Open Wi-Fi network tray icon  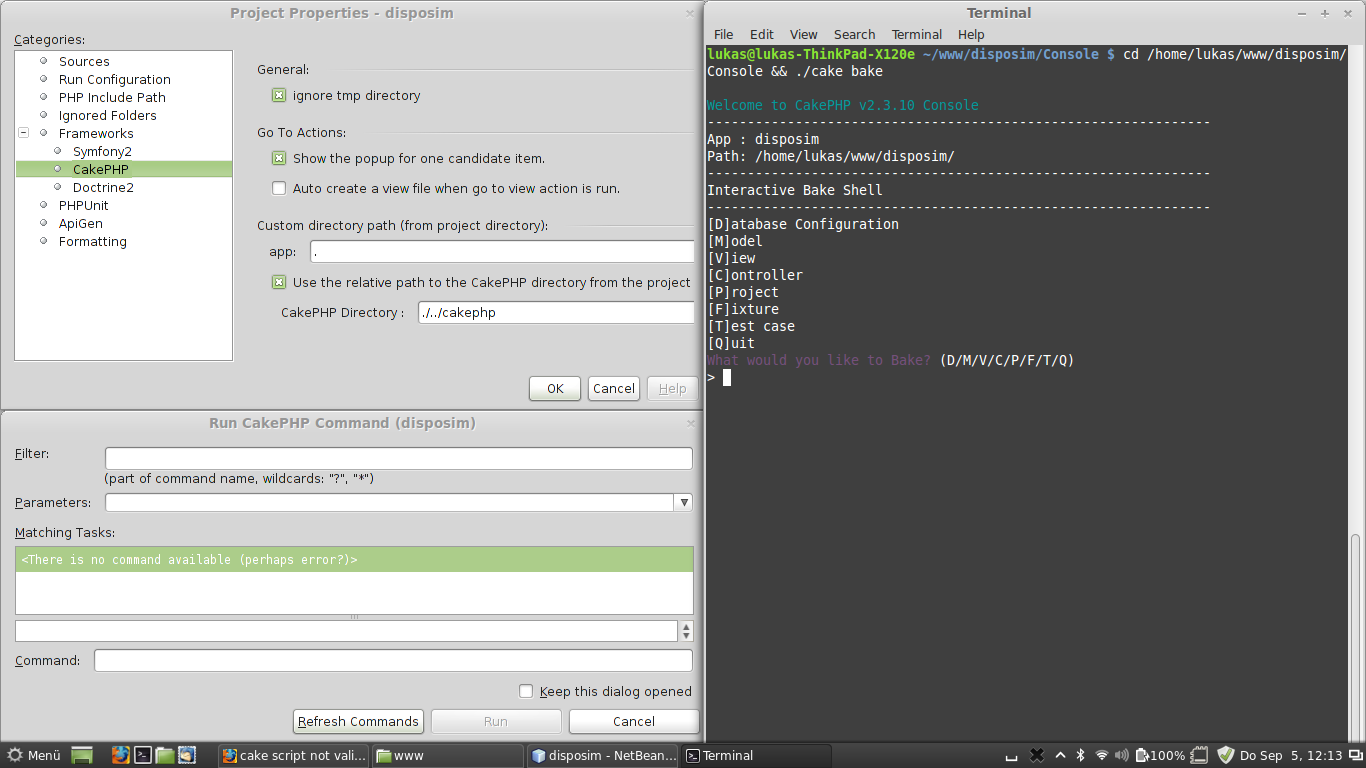[x=1102, y=755]
